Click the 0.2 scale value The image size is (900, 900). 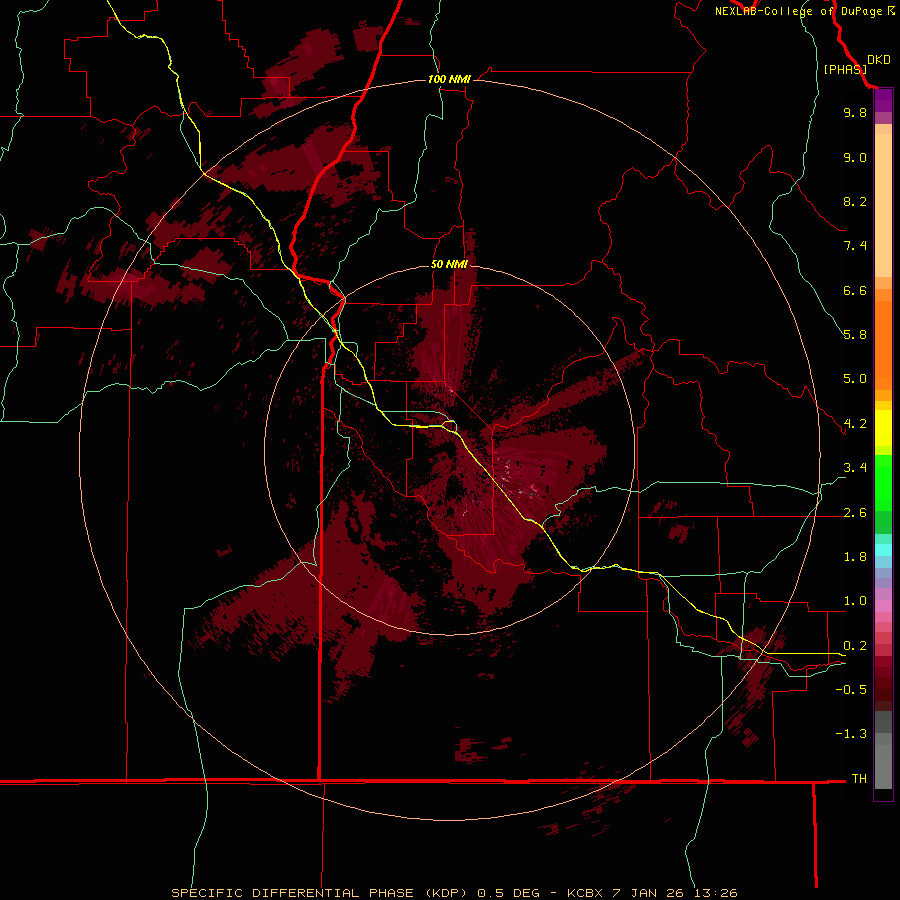click(855, 646)
